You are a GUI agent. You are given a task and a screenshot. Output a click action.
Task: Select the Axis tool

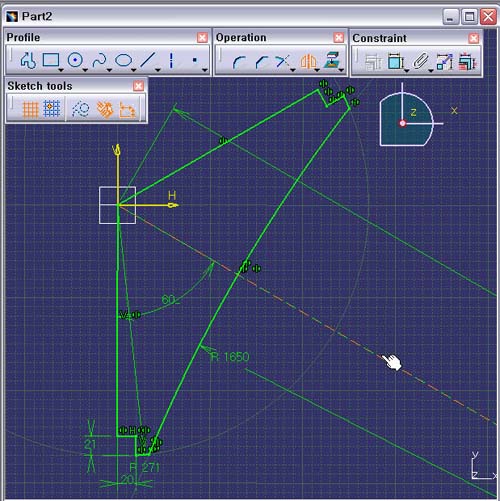point(171,60)
